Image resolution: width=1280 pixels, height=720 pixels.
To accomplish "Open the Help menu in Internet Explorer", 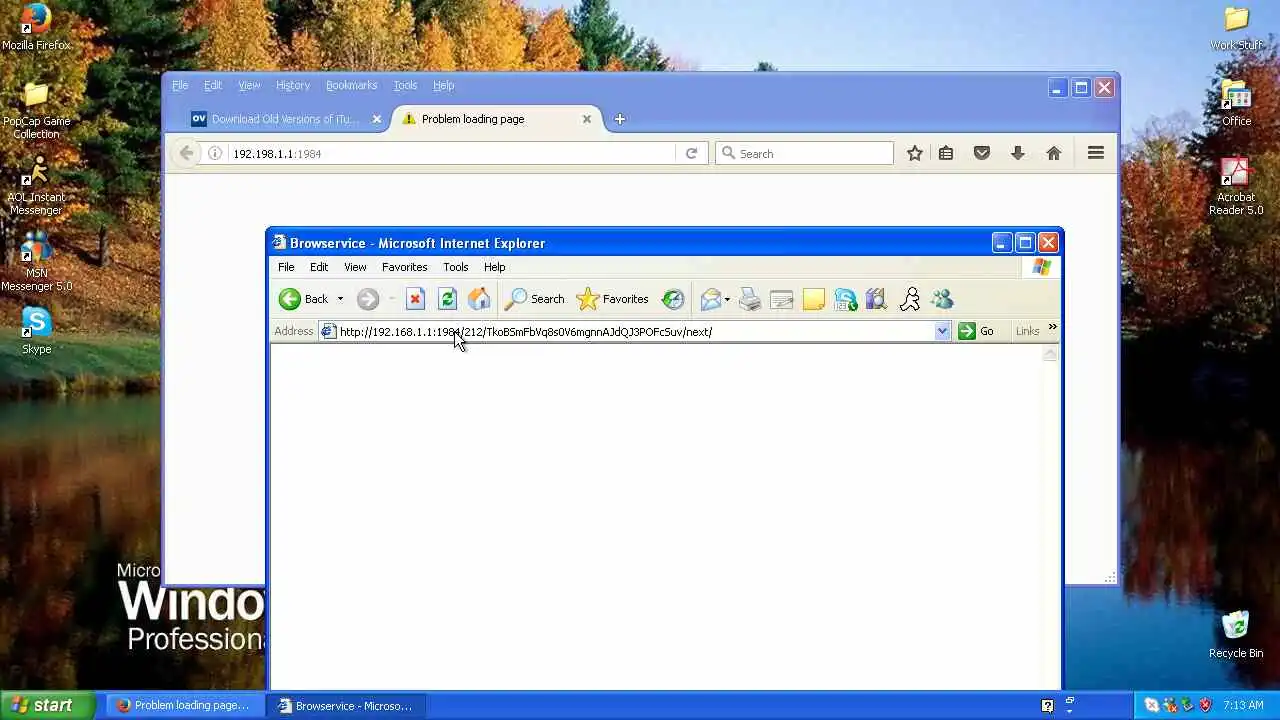I will click(x=495, y=267).
